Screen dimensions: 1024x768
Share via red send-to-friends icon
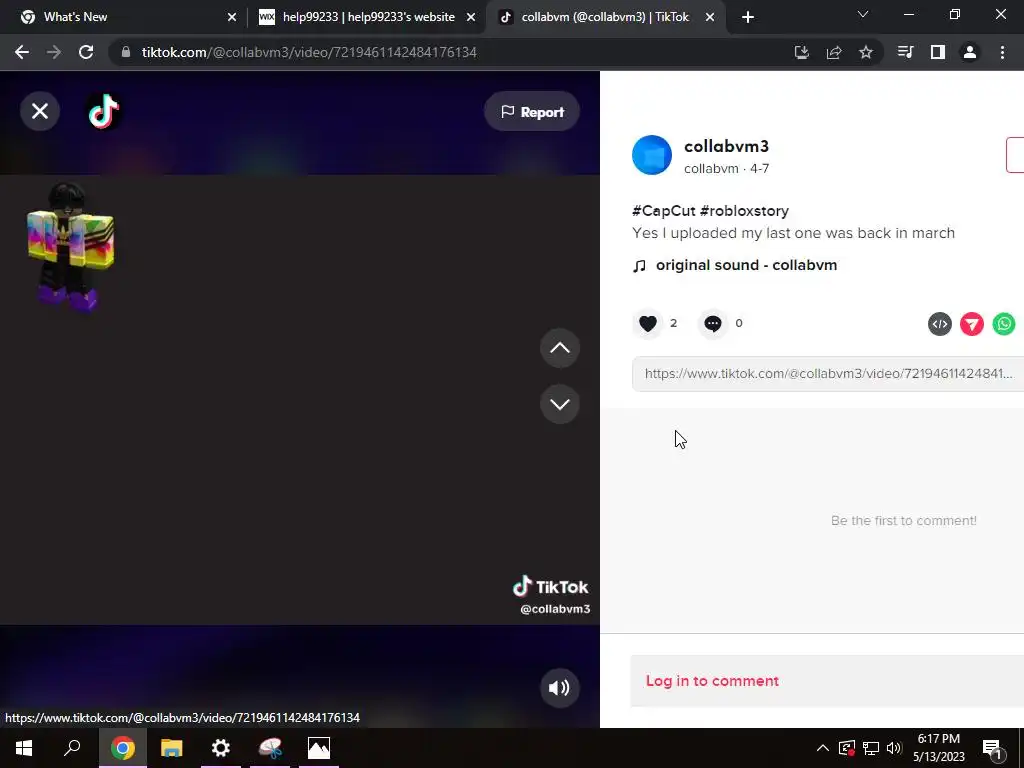(972, 324)
